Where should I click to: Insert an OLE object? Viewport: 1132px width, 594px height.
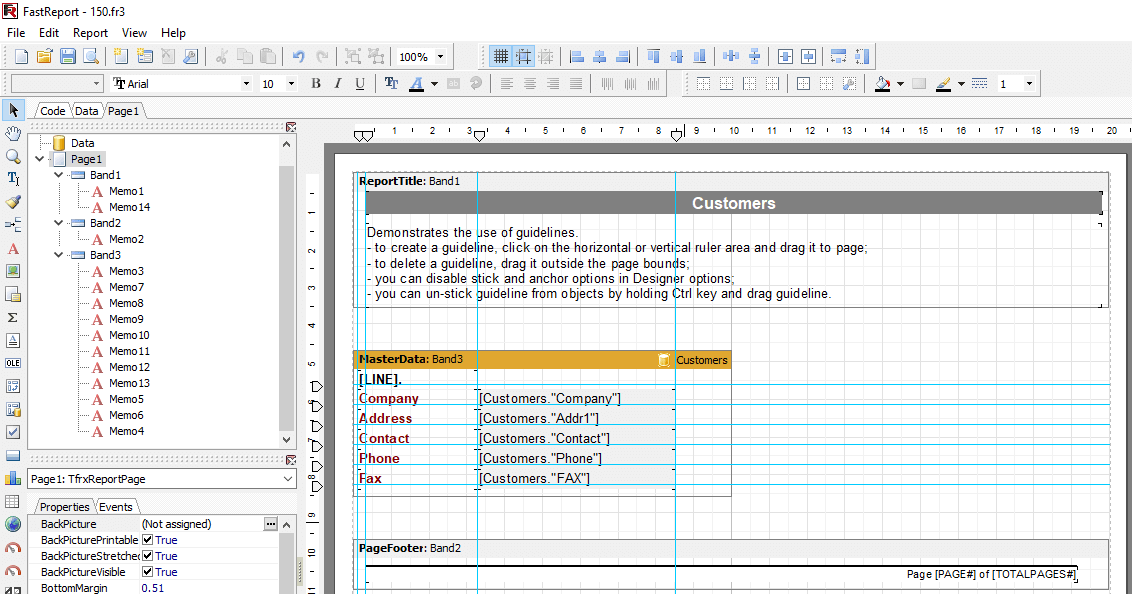(x=13, y=363)
